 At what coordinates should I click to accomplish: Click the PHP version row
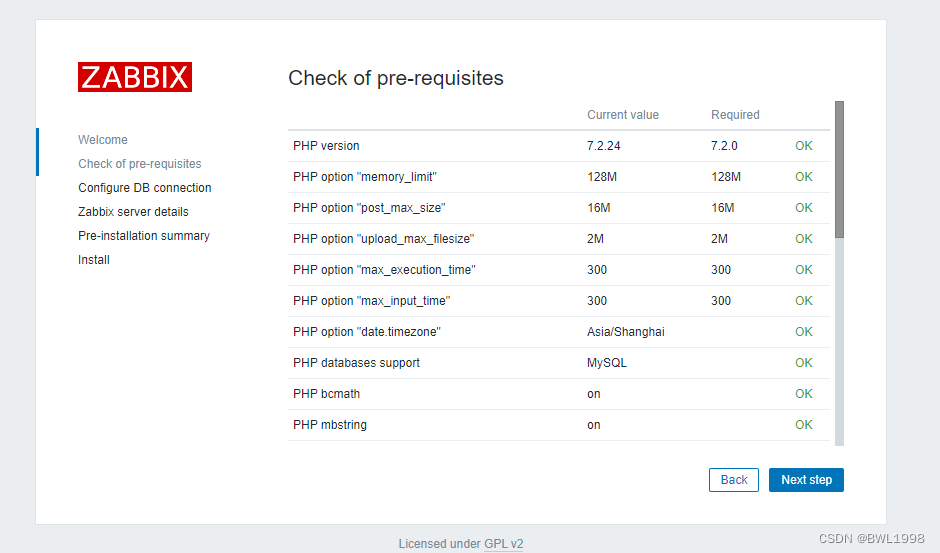(x=559, y=146)
